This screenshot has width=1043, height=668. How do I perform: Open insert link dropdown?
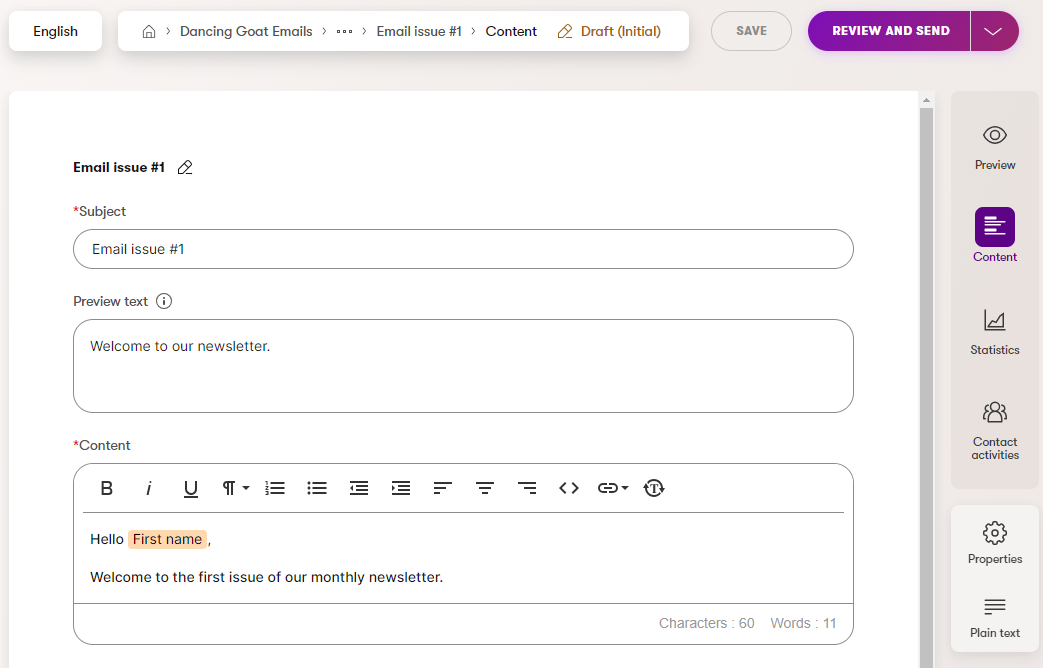click(x=613, y=488)
